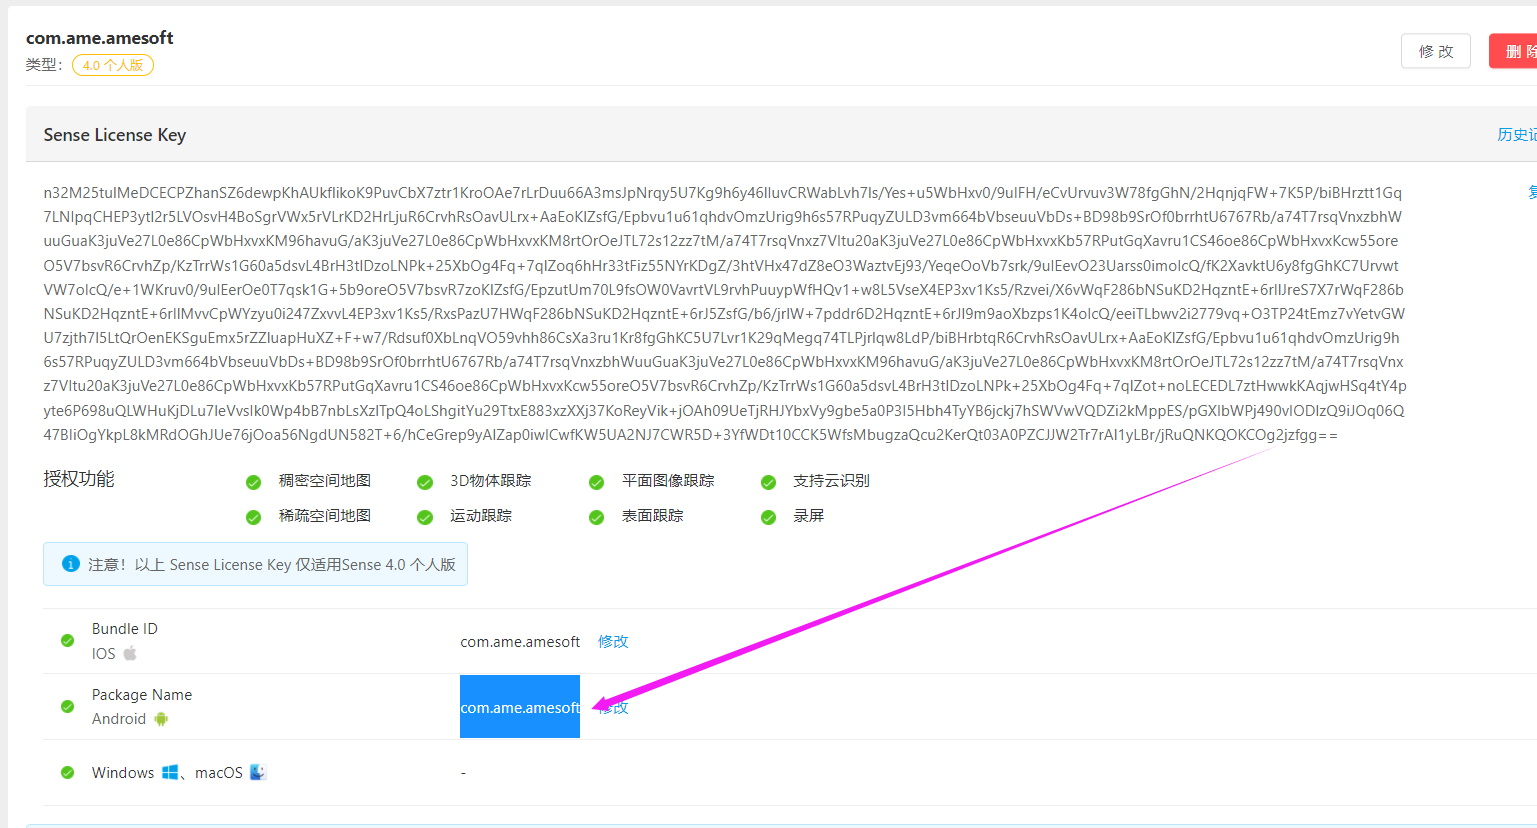Click the Android robot icon under Package Name
Viewport: 1537px width, 828px height.
[160, 718]
